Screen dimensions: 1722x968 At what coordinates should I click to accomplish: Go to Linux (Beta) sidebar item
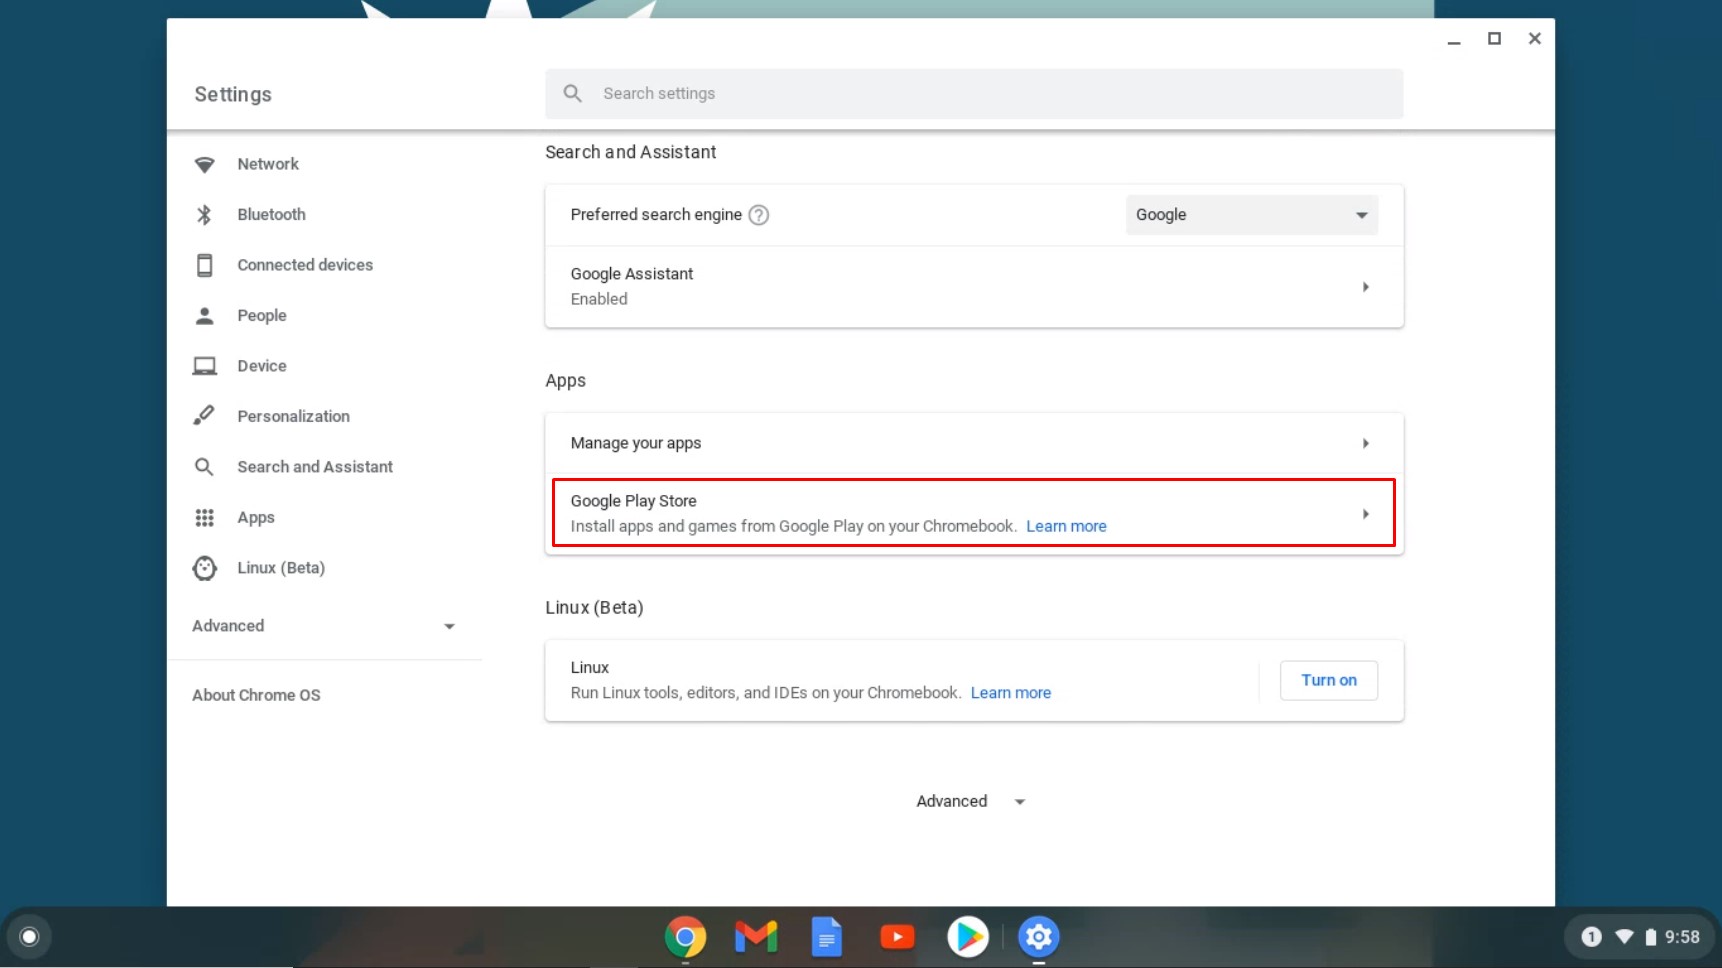[281, 568]
